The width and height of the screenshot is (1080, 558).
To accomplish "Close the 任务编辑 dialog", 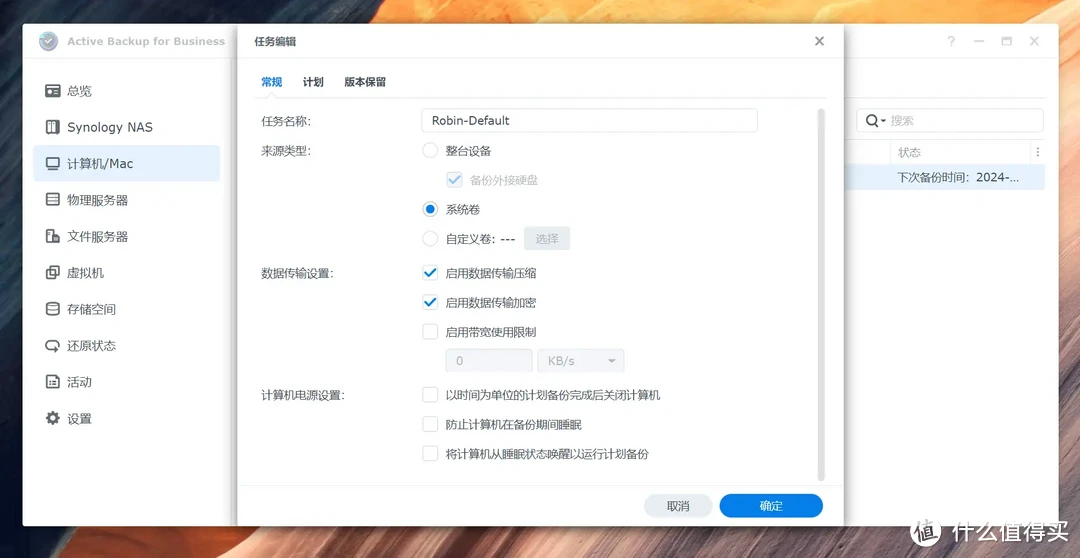I will tap(819, 41).
